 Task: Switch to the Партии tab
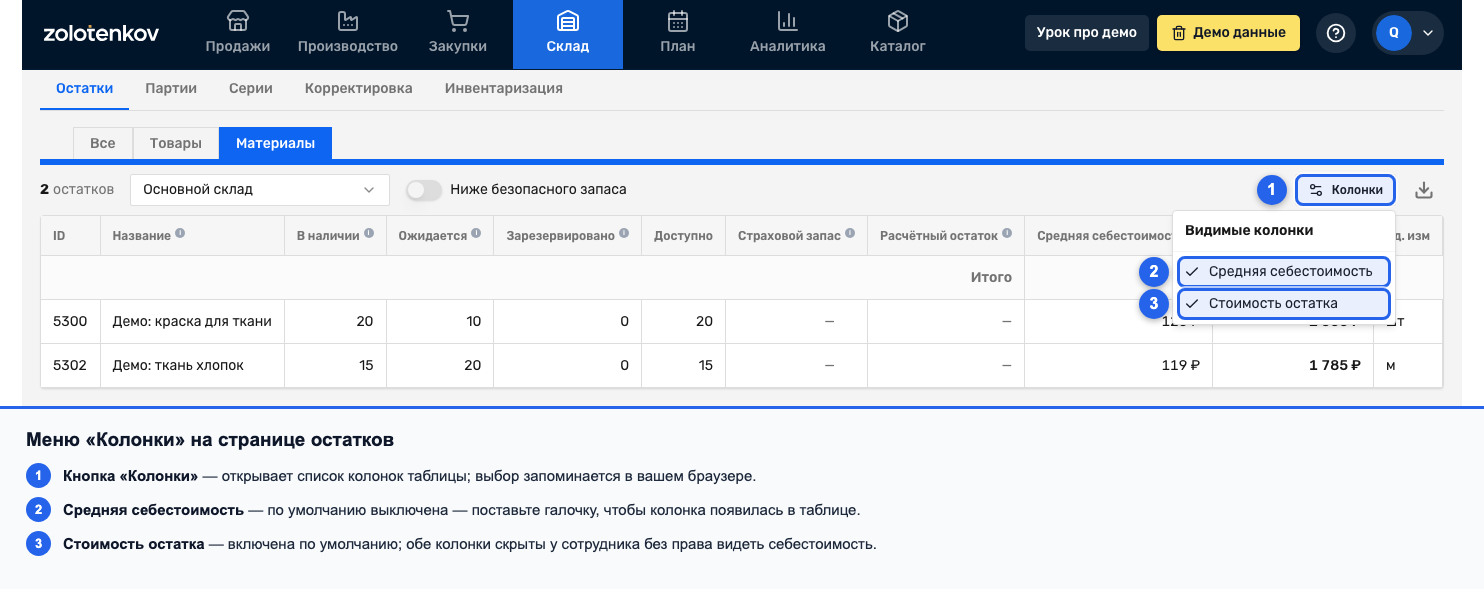tap(171, 88)
